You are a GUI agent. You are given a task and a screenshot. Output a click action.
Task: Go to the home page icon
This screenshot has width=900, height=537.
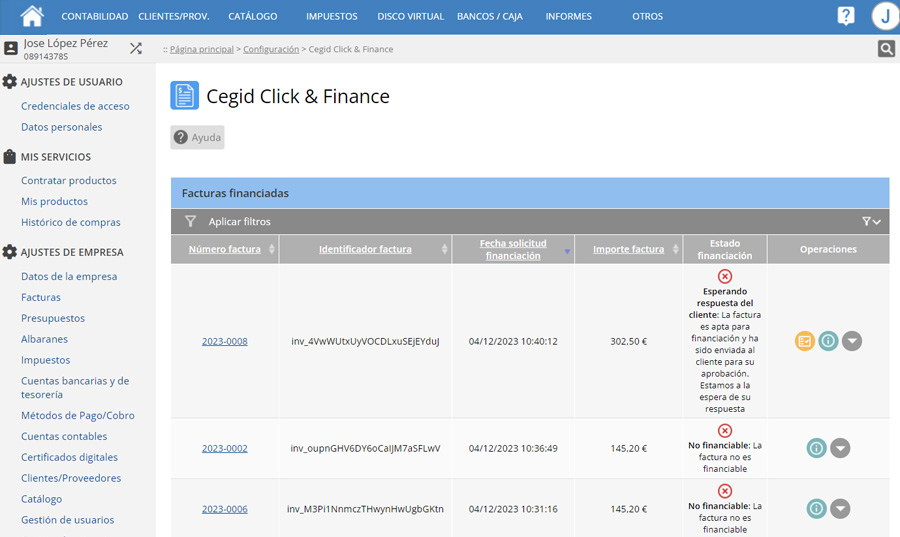coord(32,16)
